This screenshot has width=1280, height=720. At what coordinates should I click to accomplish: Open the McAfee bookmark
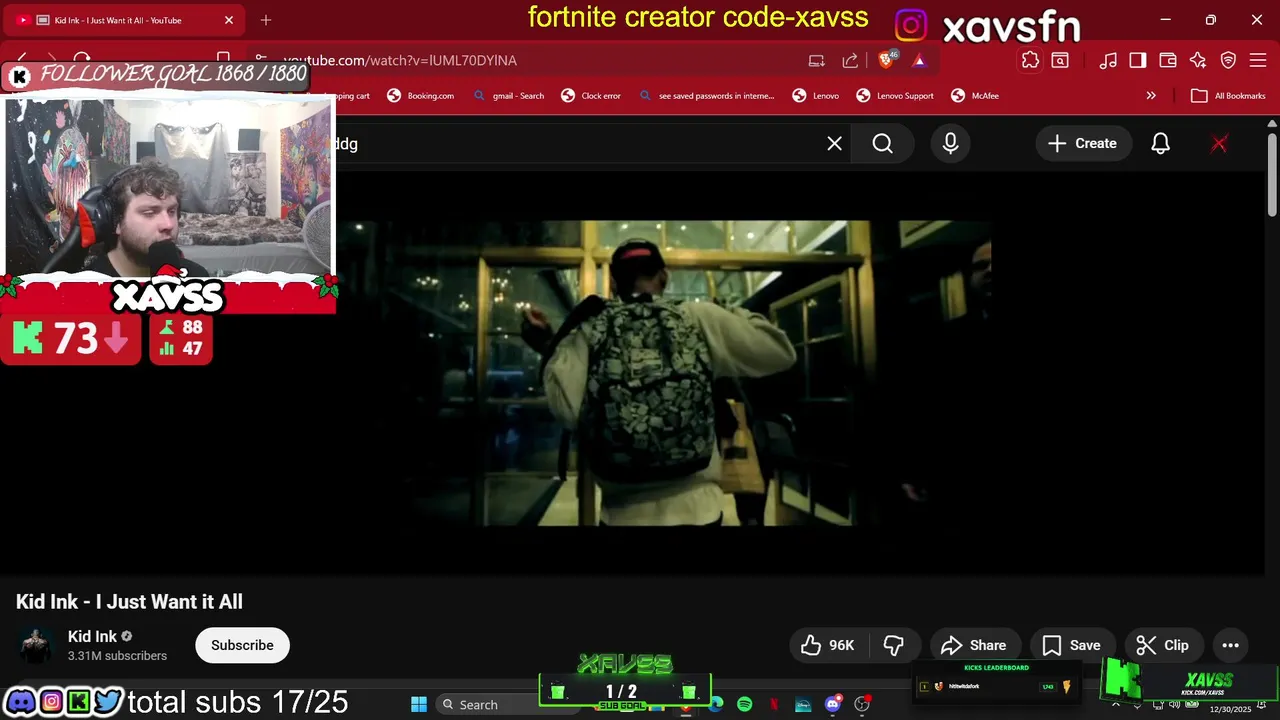point(975,96)
